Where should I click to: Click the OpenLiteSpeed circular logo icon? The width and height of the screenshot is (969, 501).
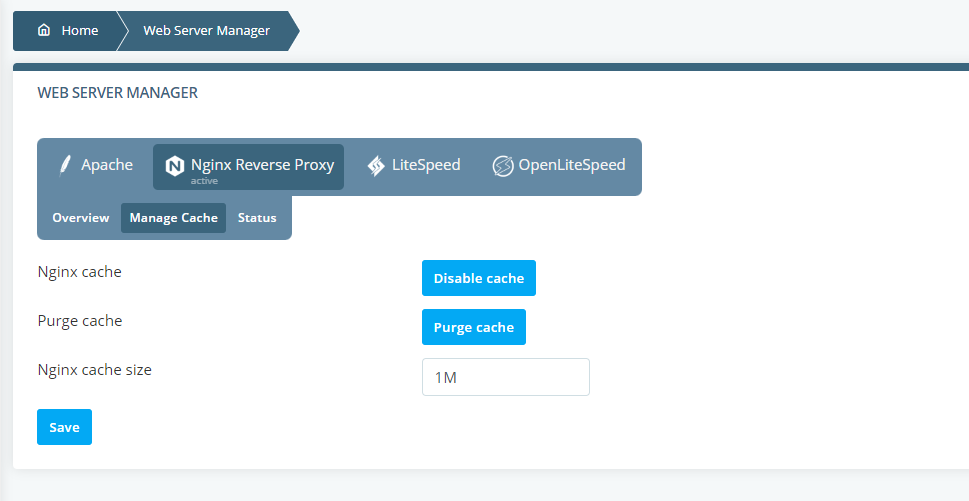tap(503, 166)
